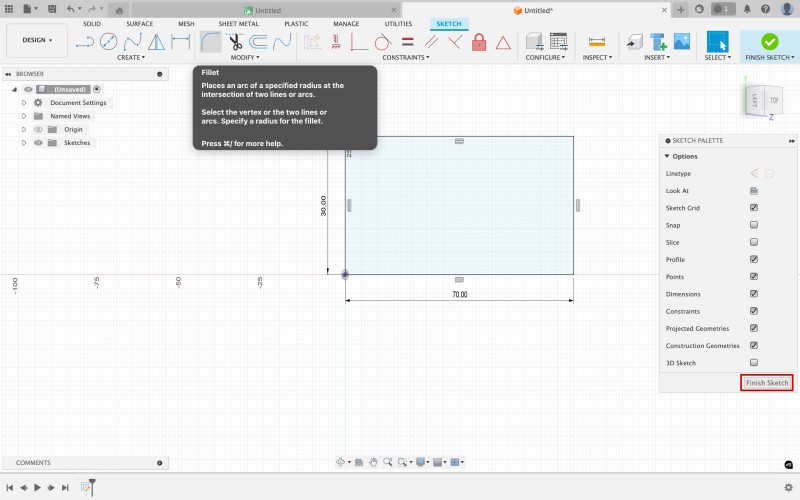Viewport: 800px width, 500px height.
Task: Open the Help question mark
Action: (x=765, y=9)
